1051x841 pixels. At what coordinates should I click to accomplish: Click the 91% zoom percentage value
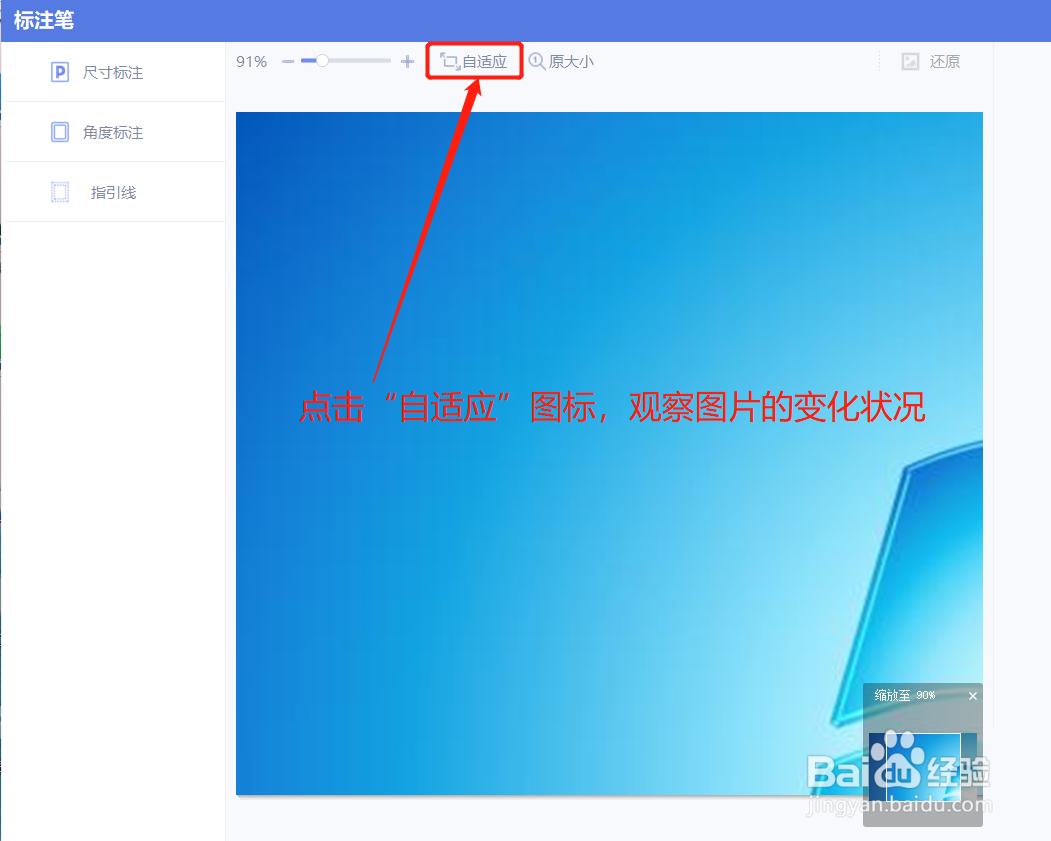251,62
